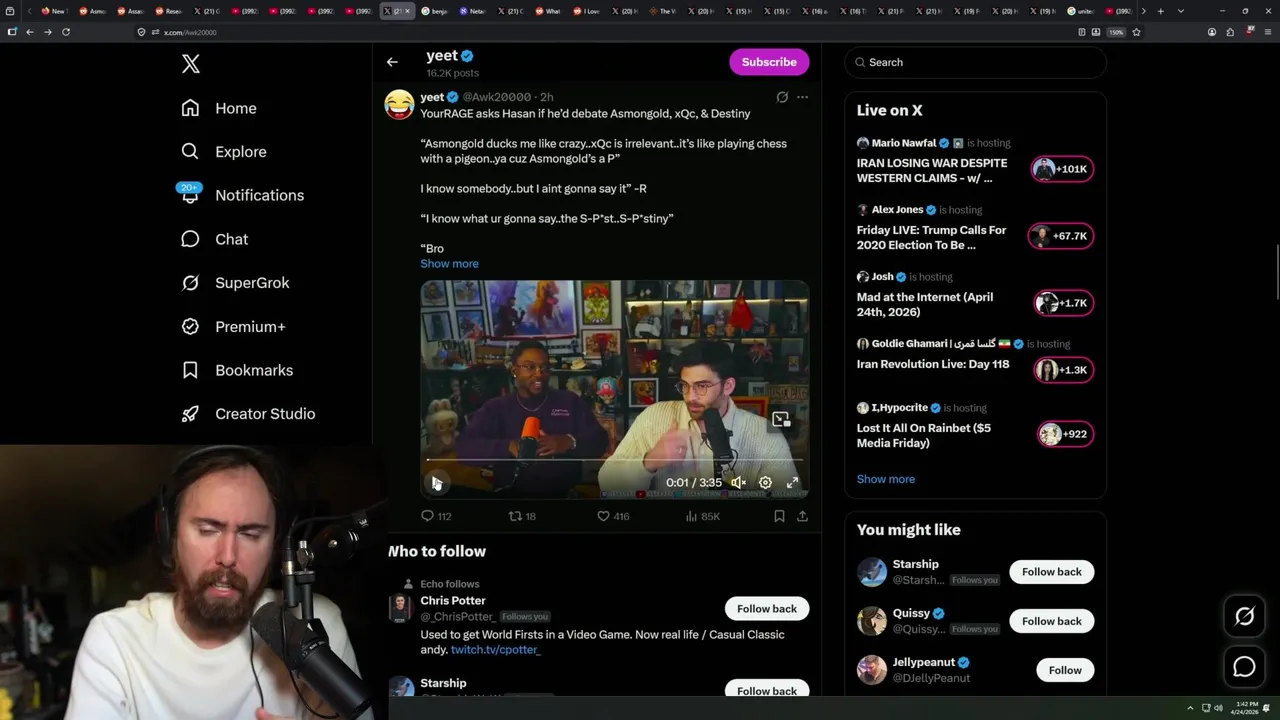
Task: Click the Bookmarks sidebar icon
Action: click(x=190, y=370)
